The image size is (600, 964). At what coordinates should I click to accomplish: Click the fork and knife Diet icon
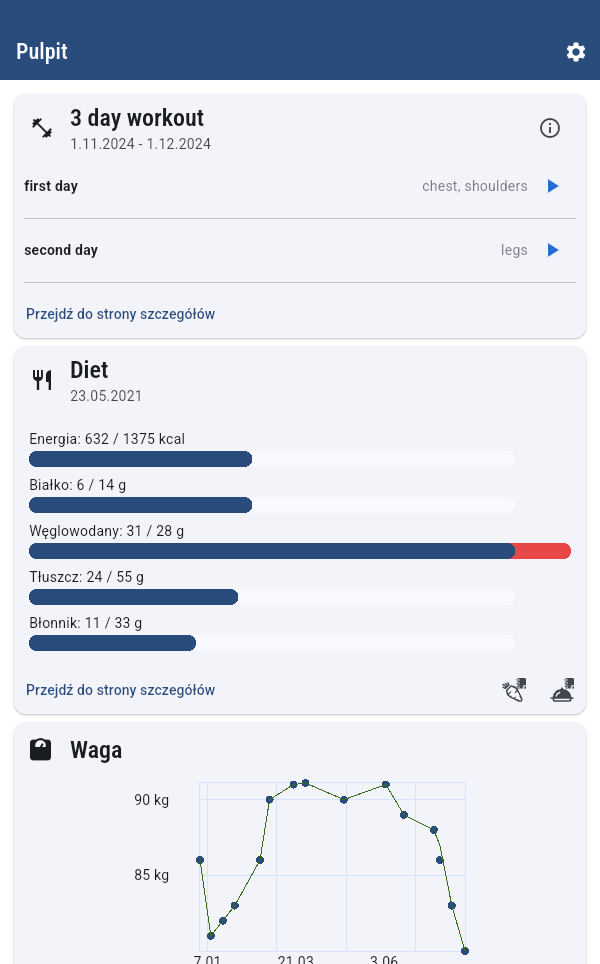pos(42,380)
